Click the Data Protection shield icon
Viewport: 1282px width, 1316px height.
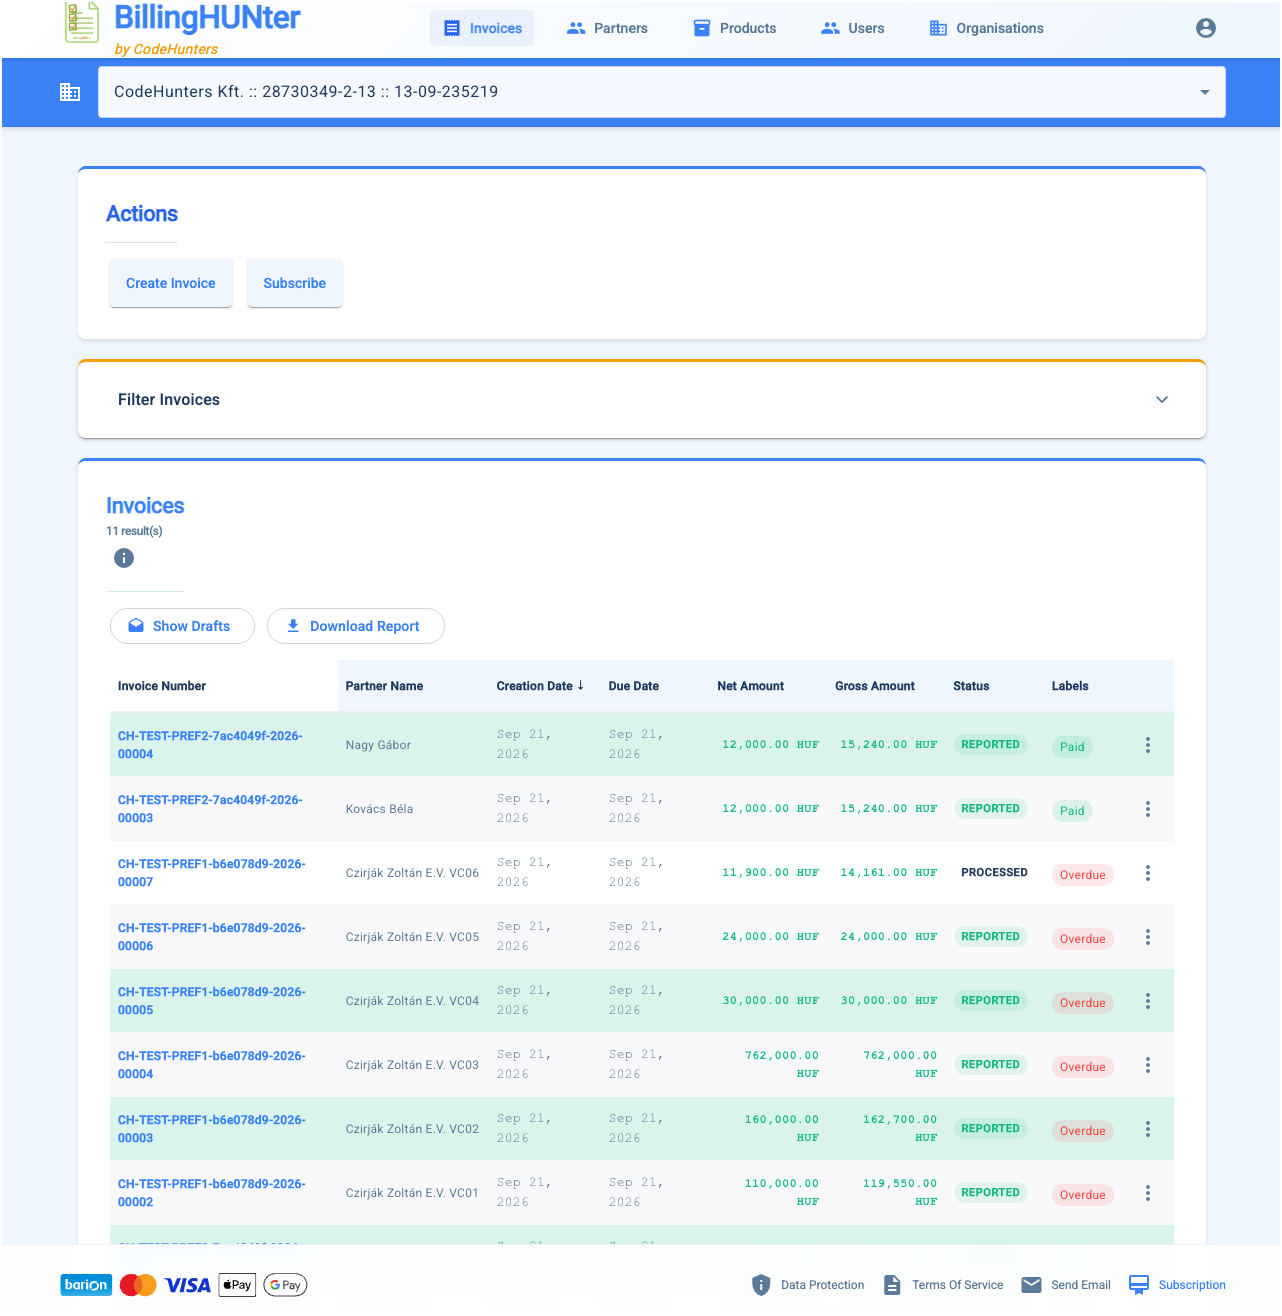[761, 1285]
